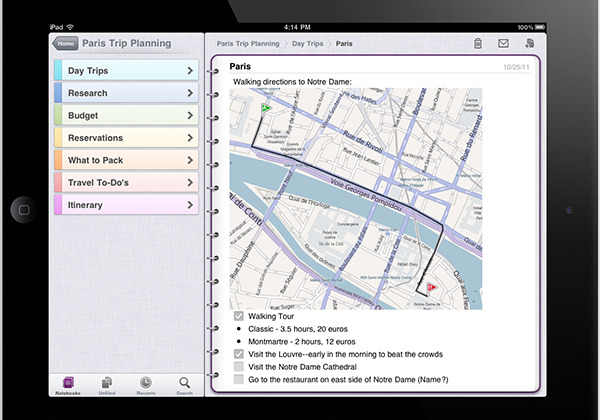Screen dimensions: 600x420
Task: Open Search with magnifier icon
Action: (185, 384)
